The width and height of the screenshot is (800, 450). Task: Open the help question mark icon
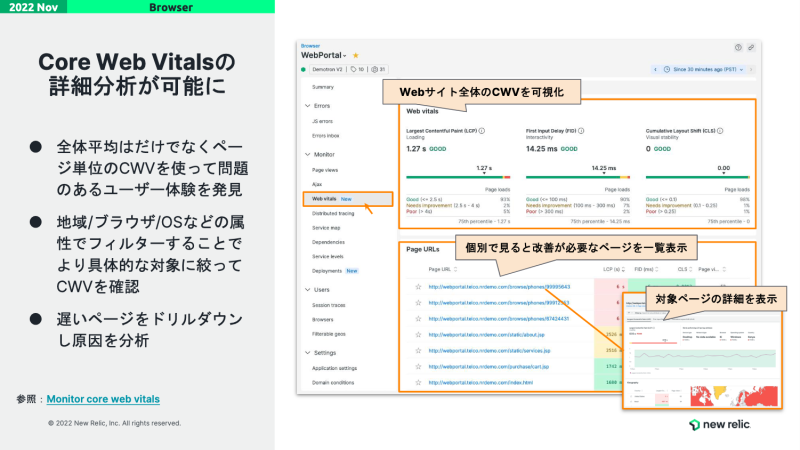tap(738, 47)
